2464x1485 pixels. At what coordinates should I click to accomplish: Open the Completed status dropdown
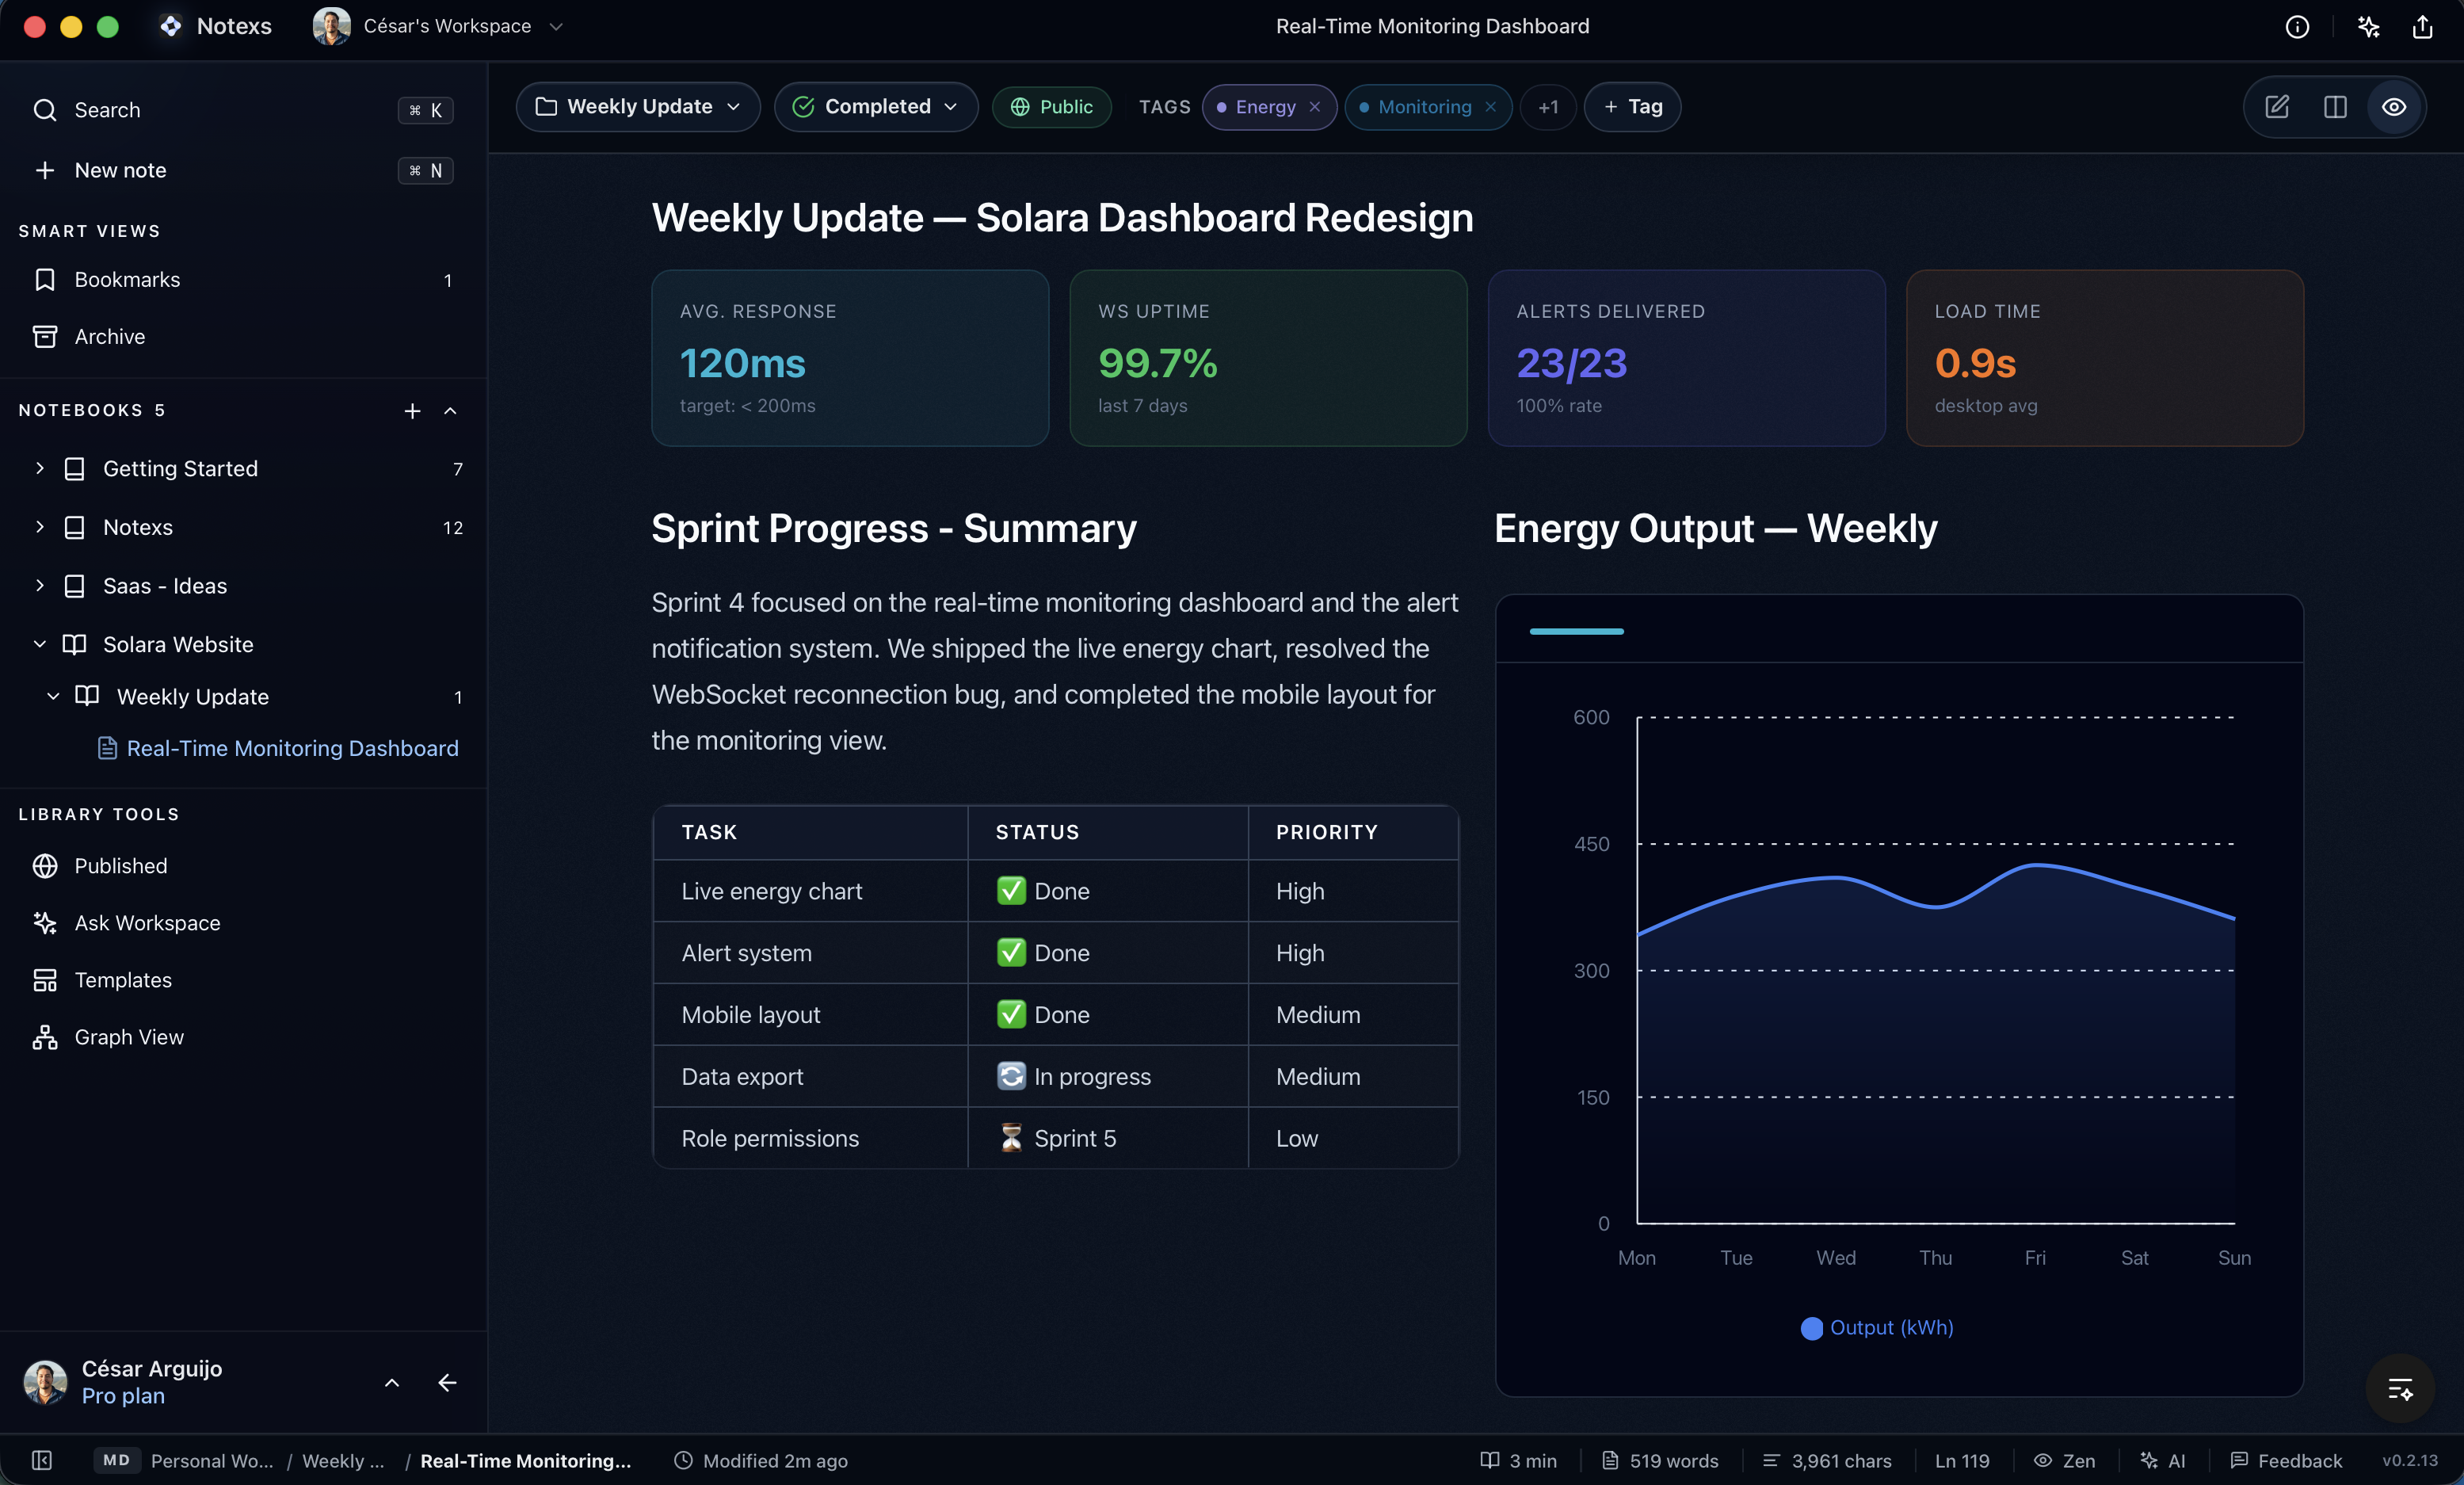click(x=876, y=107)
